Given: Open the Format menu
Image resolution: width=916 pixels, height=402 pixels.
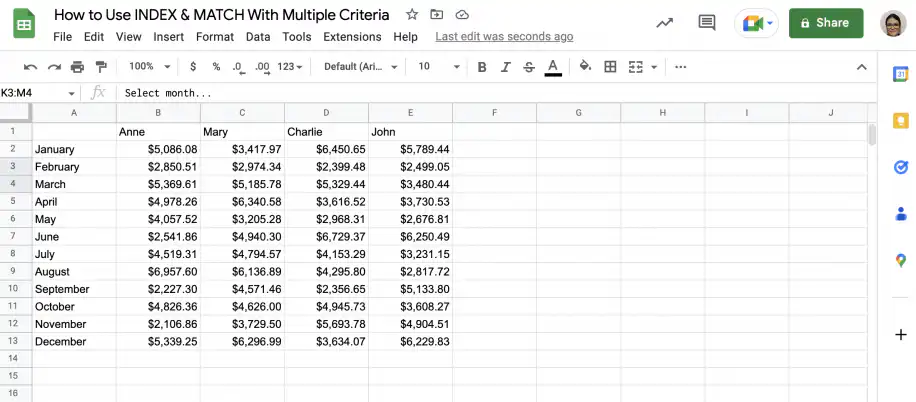Looking at the screenshot, I should (x=215, y=37).
